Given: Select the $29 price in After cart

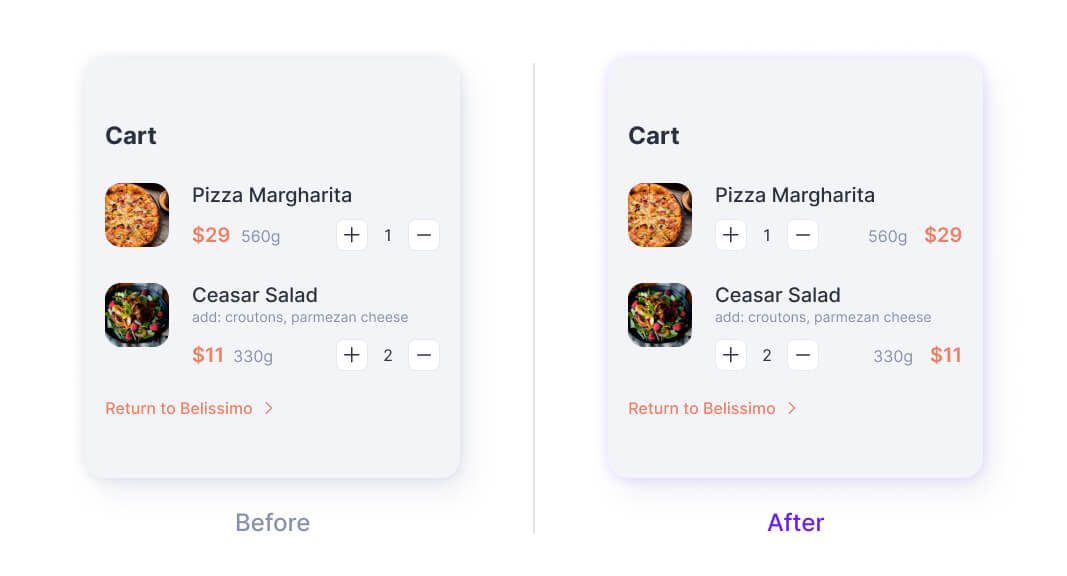Looking at the screenshot, I should (942, 235).
